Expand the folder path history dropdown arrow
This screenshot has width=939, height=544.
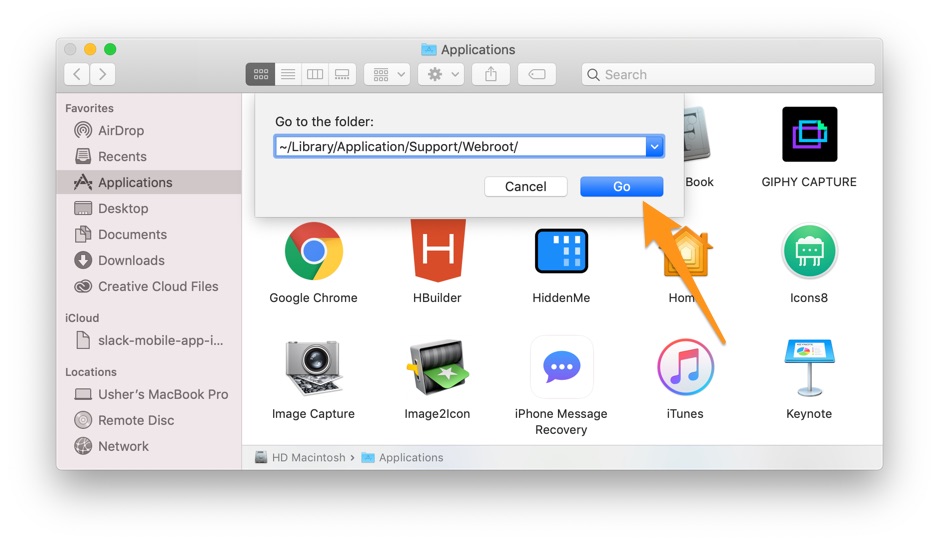pyautogui.click(x=655, y=146)
